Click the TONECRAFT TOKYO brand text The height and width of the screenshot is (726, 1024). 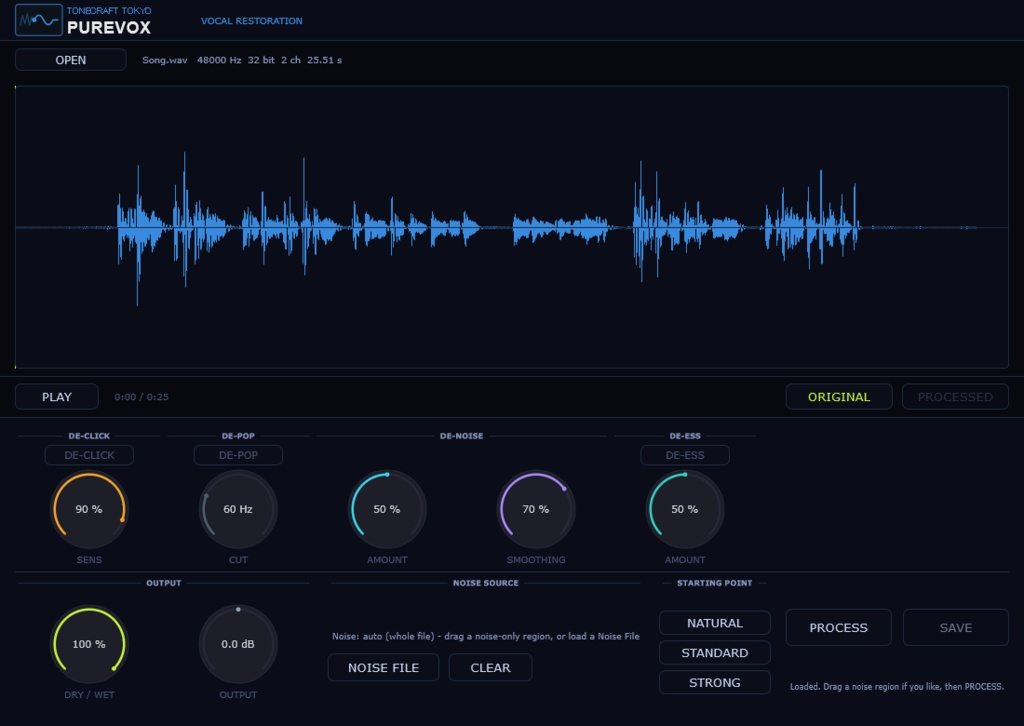pos(109,10)
